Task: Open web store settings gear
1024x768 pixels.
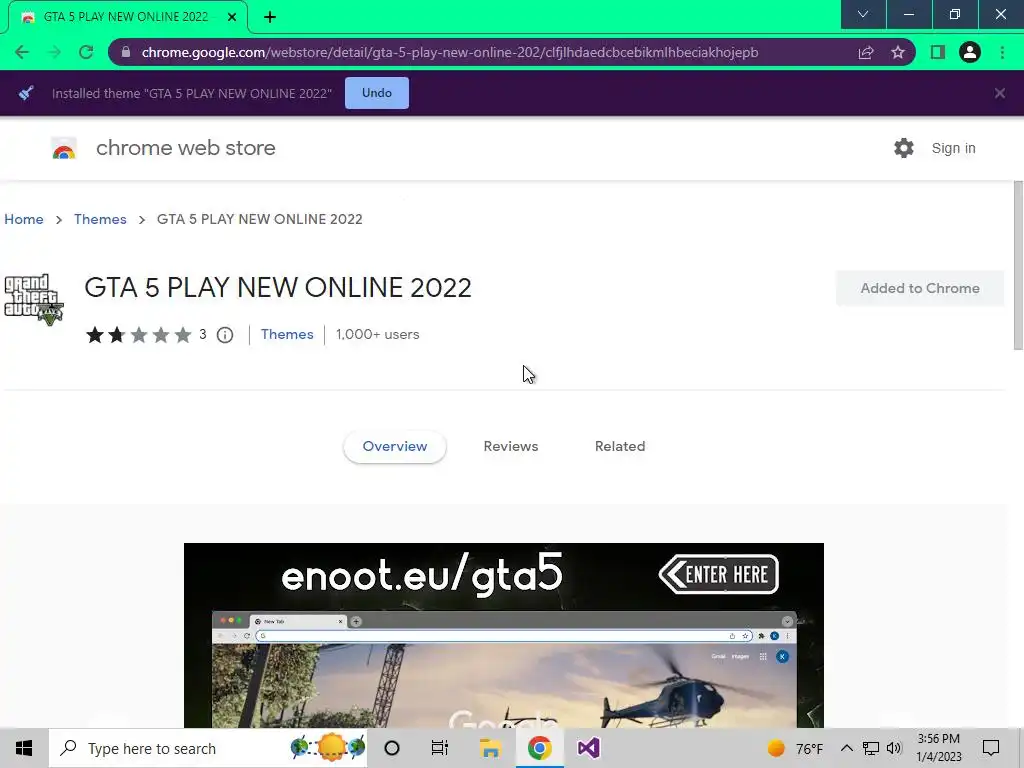Action: click(x=904, y=148)
